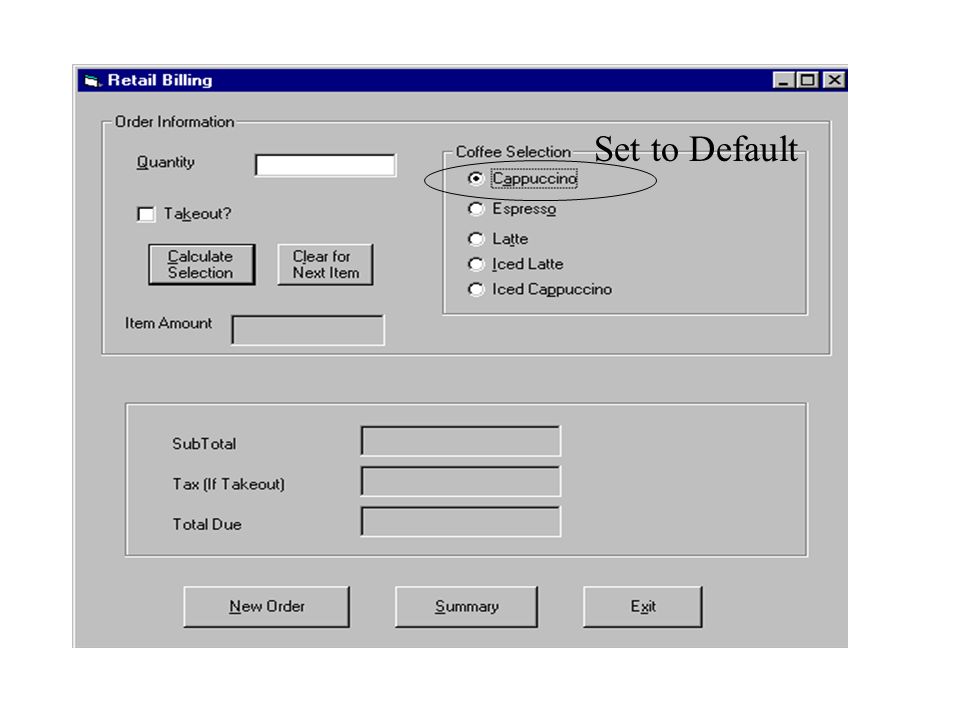
Task: Close the Retail Billing window
Action: 834,80
